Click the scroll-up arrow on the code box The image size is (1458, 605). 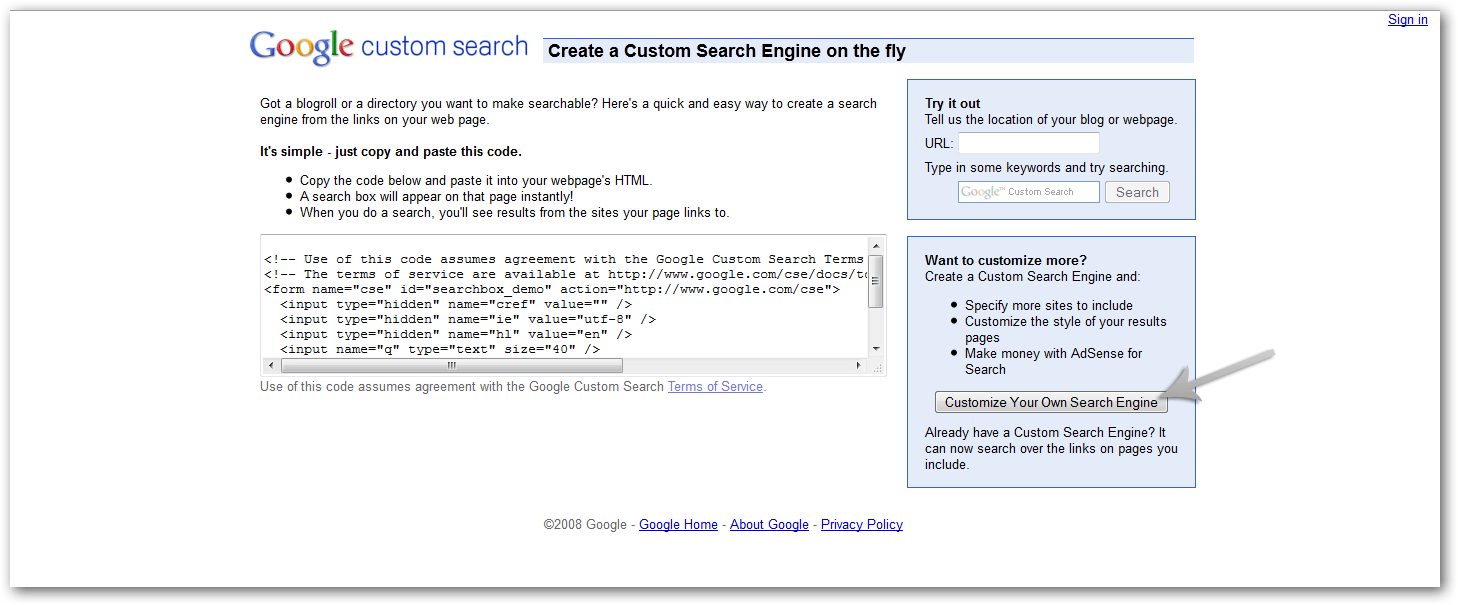pos(877,244)
